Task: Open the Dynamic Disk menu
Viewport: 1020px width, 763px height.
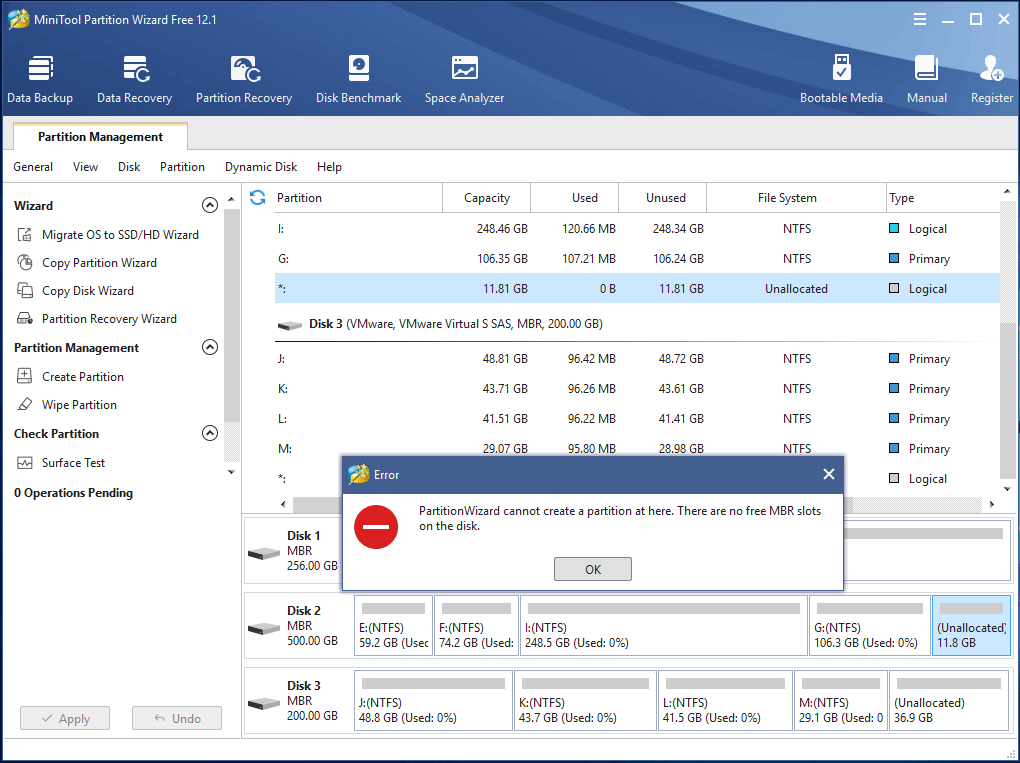Action: point(261,167)
